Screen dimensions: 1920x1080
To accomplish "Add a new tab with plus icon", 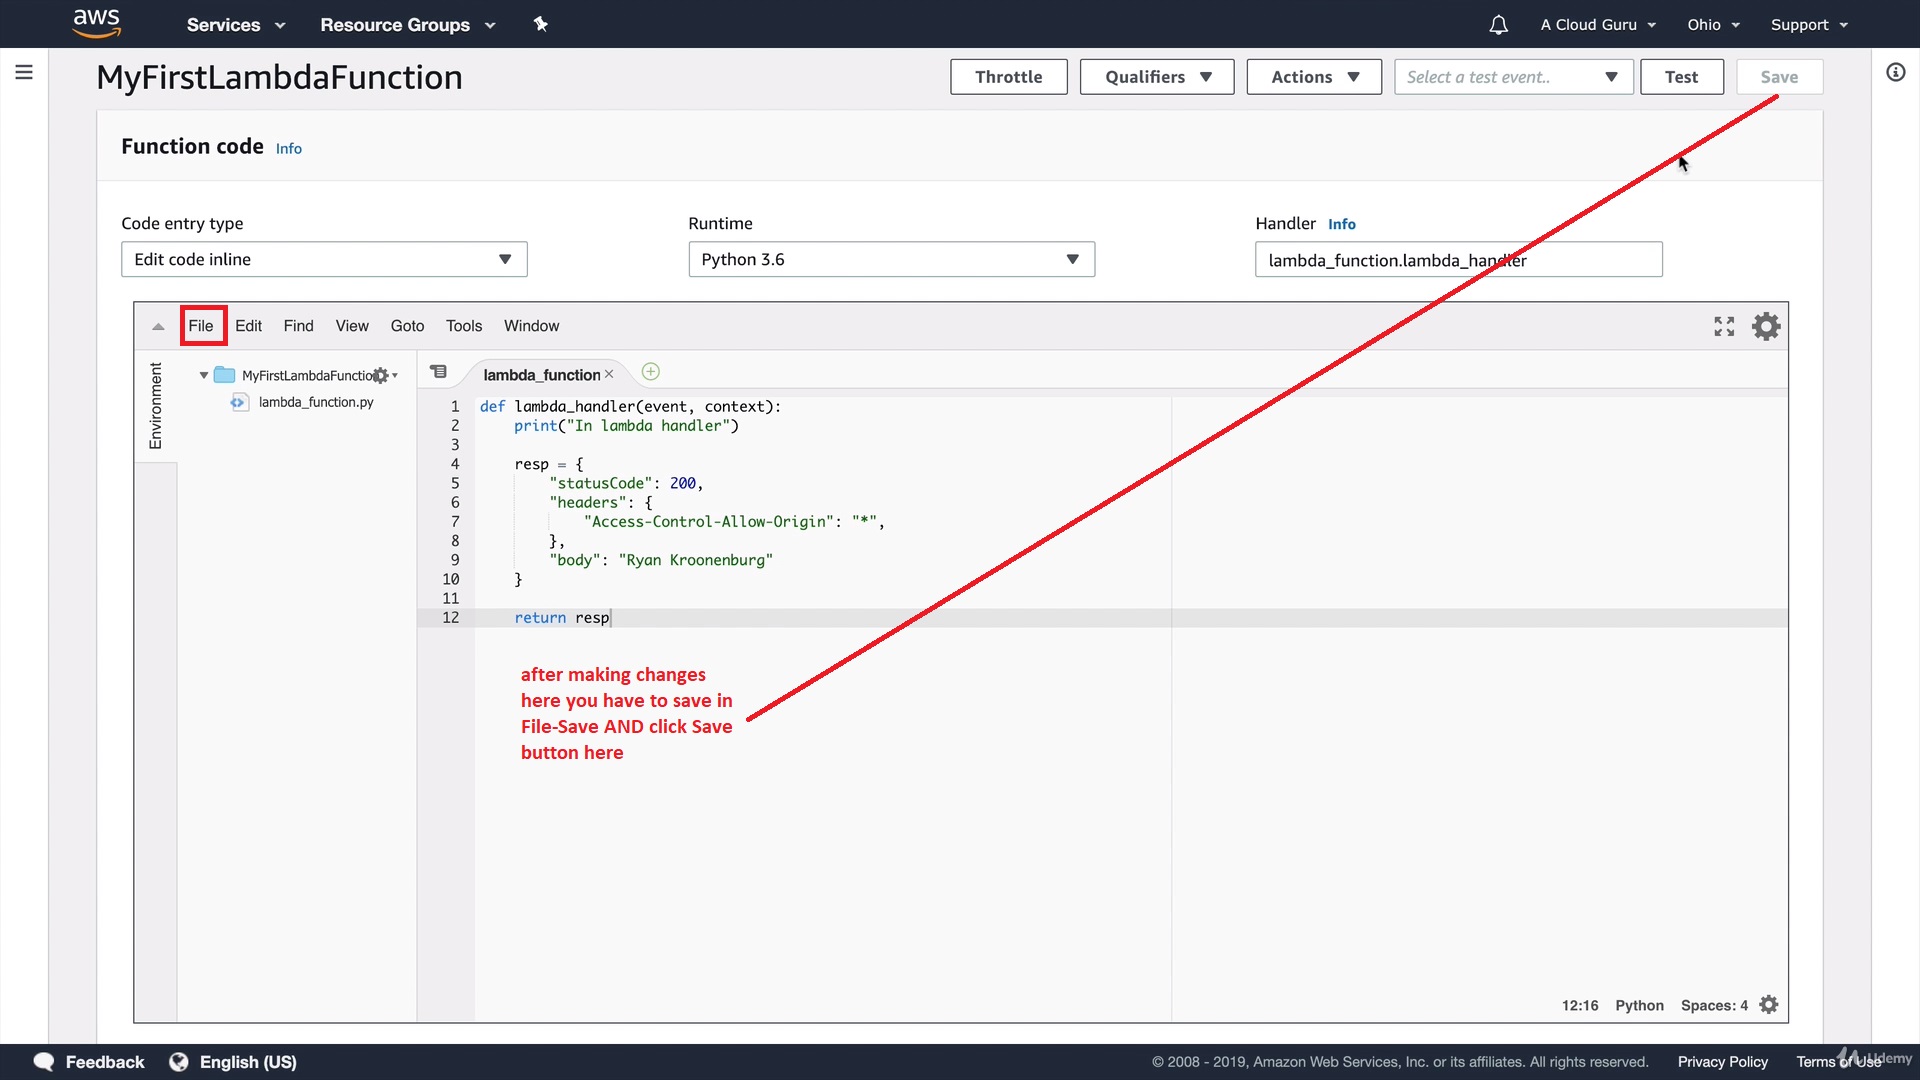I will click(650, 372).
